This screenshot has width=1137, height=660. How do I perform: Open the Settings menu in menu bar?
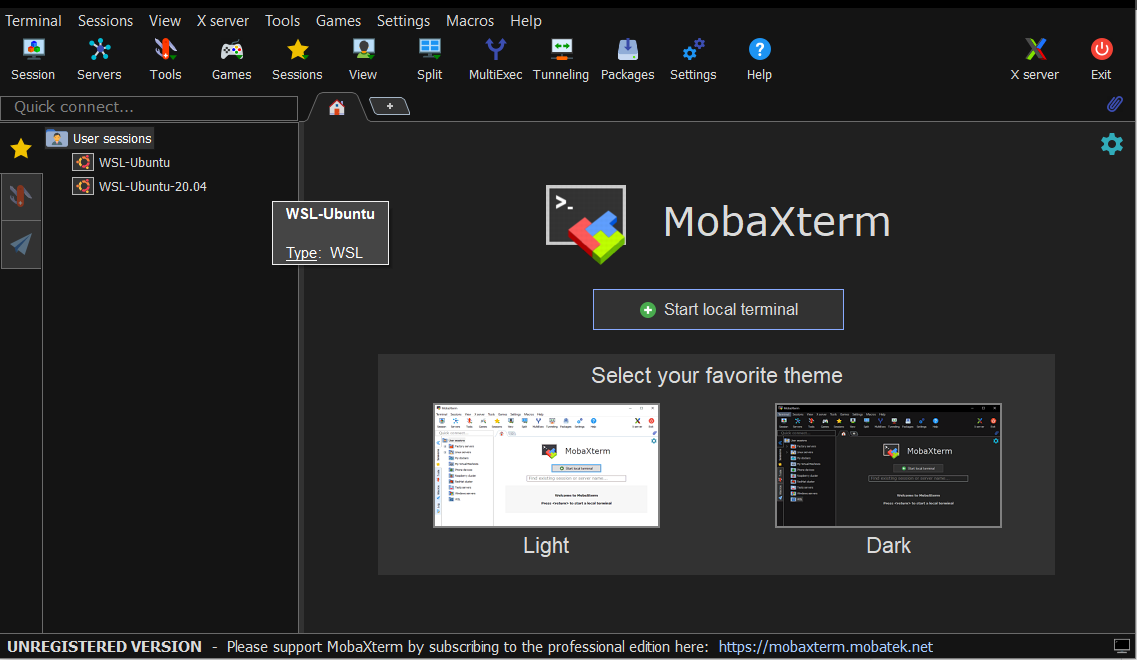[x=403, y=21]
